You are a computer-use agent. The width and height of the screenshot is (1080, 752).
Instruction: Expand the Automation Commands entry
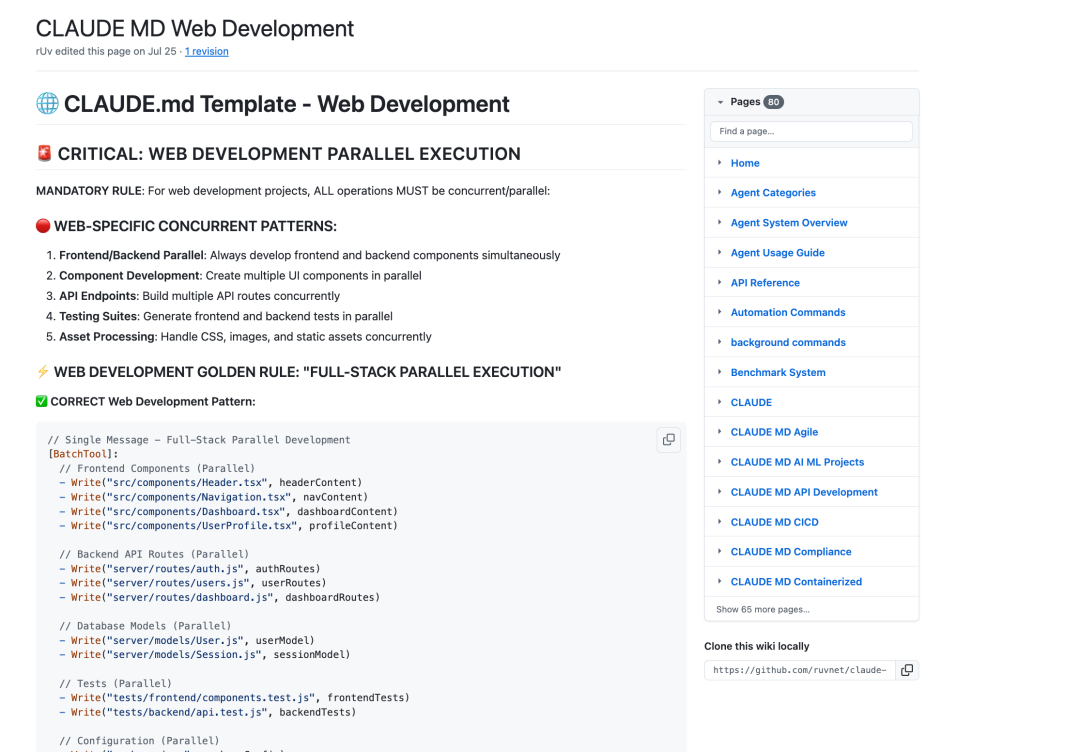click(720, 313)
